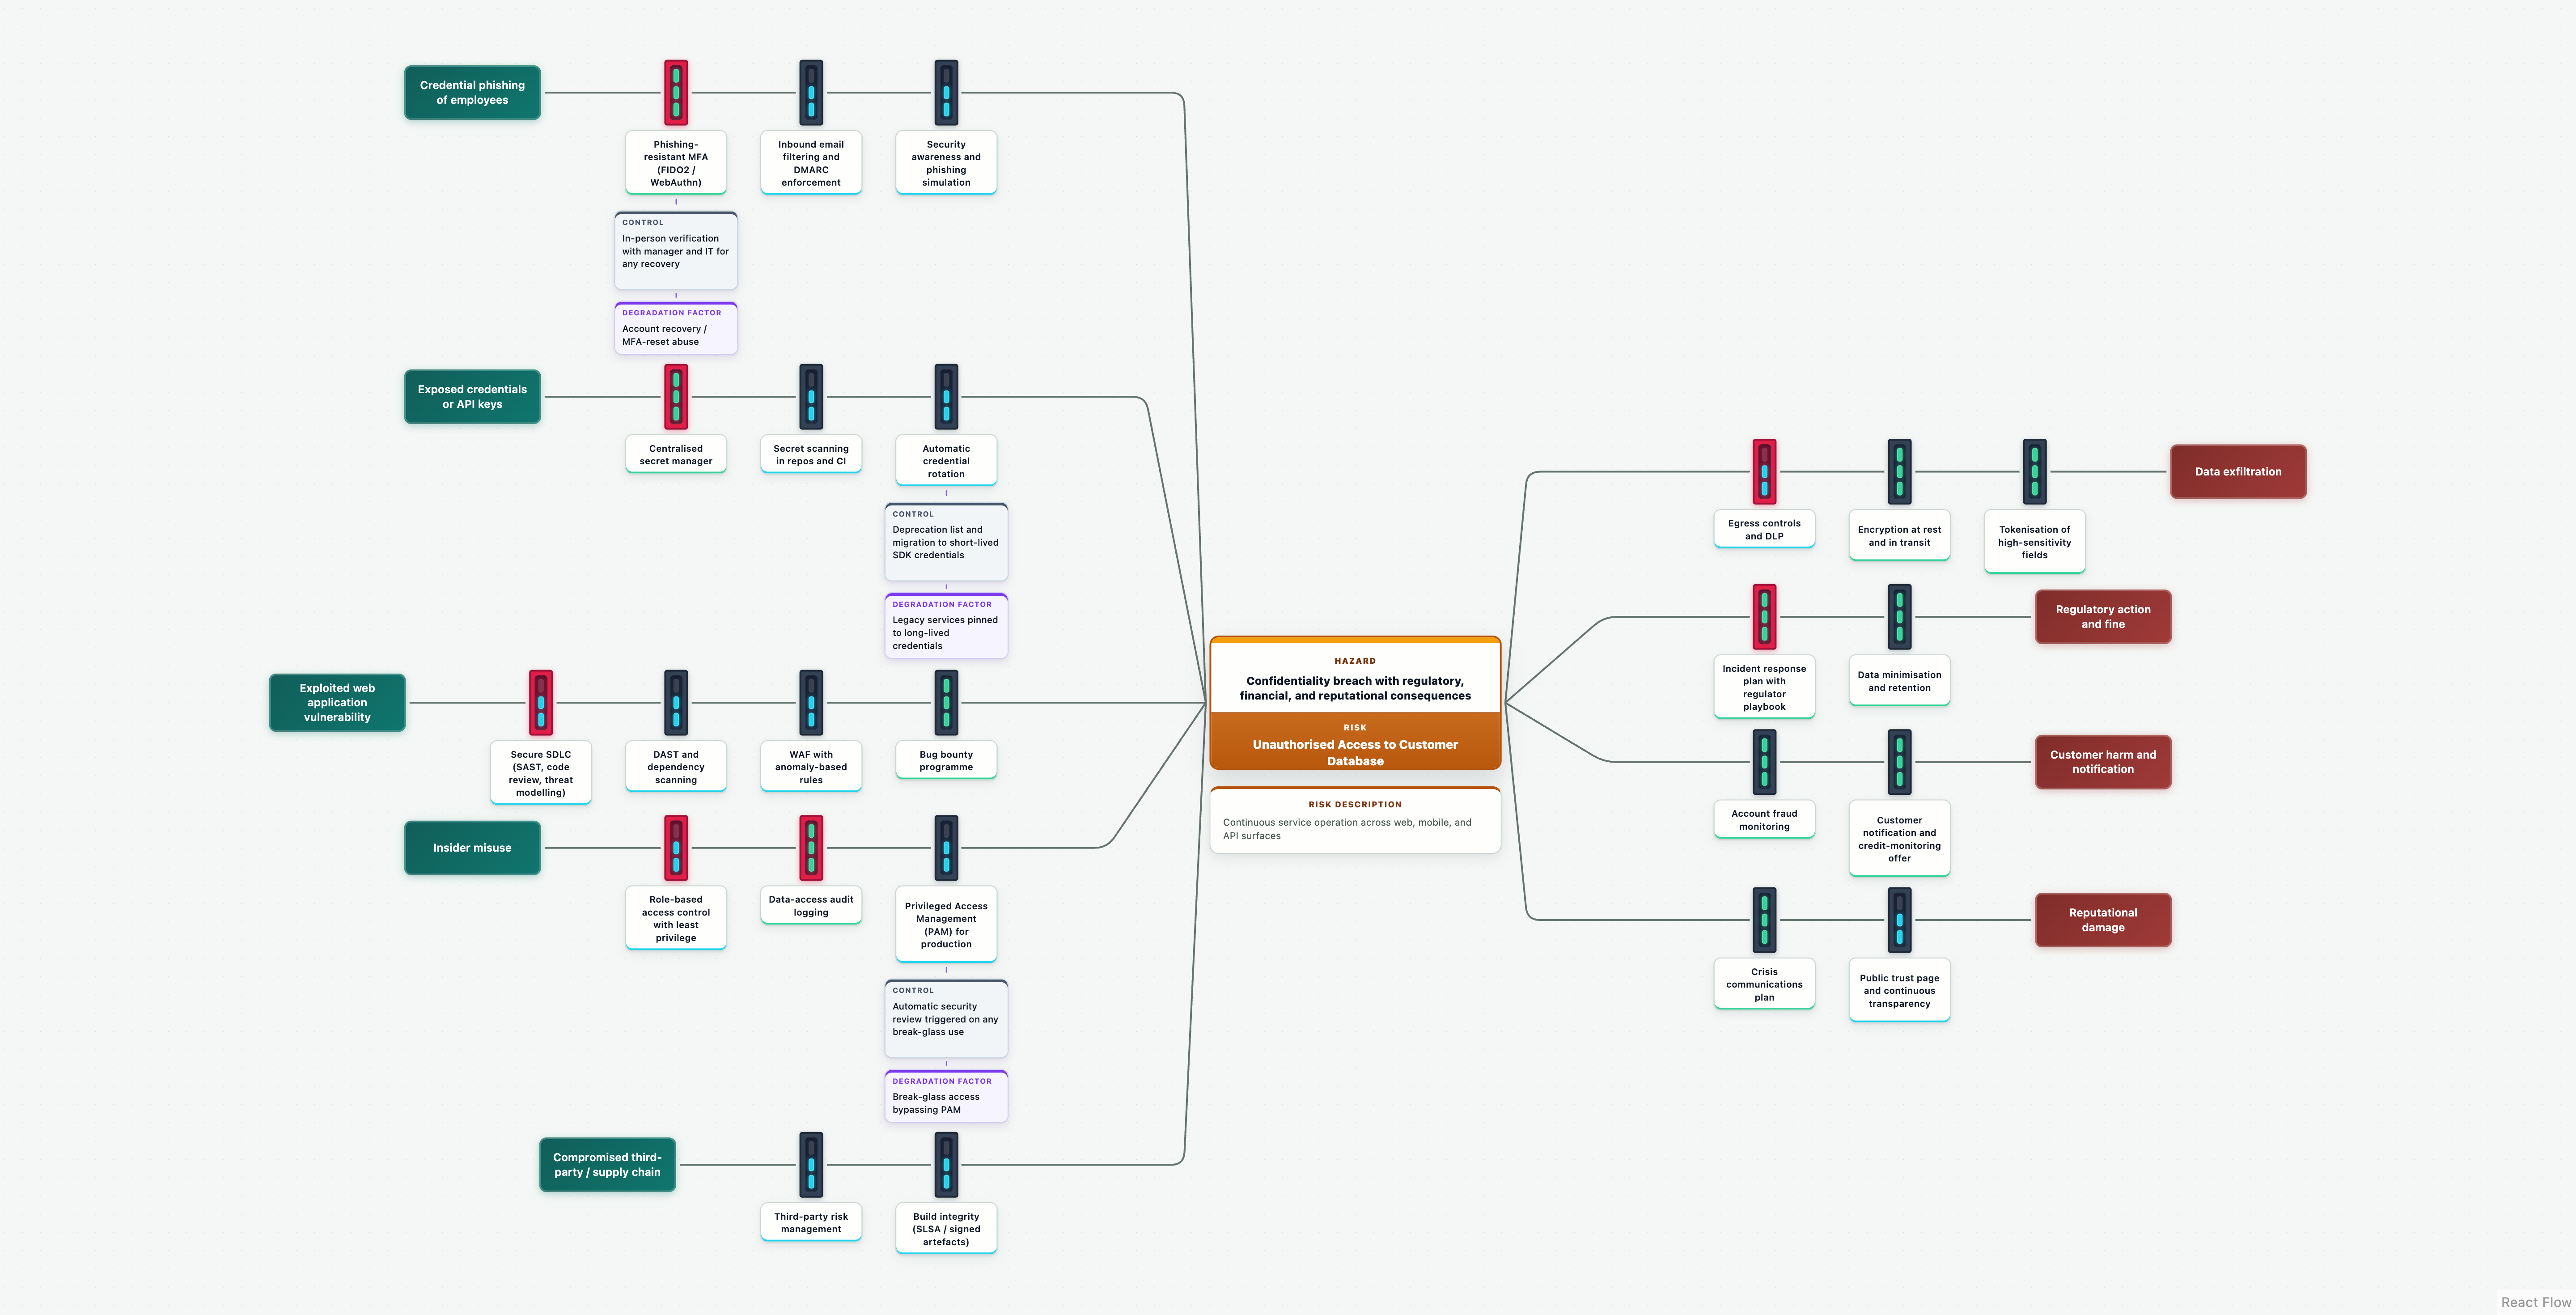
Task: Select the Data-access audit logging barrier icon
Action: tap(811, 848)
